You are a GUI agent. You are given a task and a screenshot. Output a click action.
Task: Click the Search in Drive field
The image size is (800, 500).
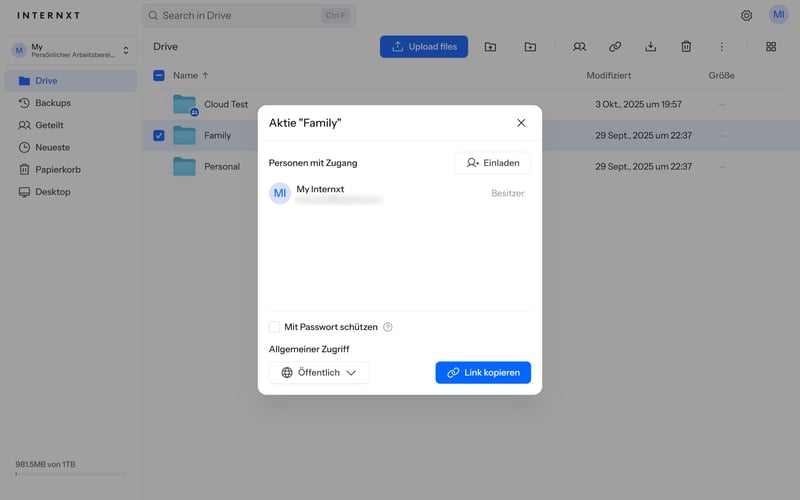(248, 16)
